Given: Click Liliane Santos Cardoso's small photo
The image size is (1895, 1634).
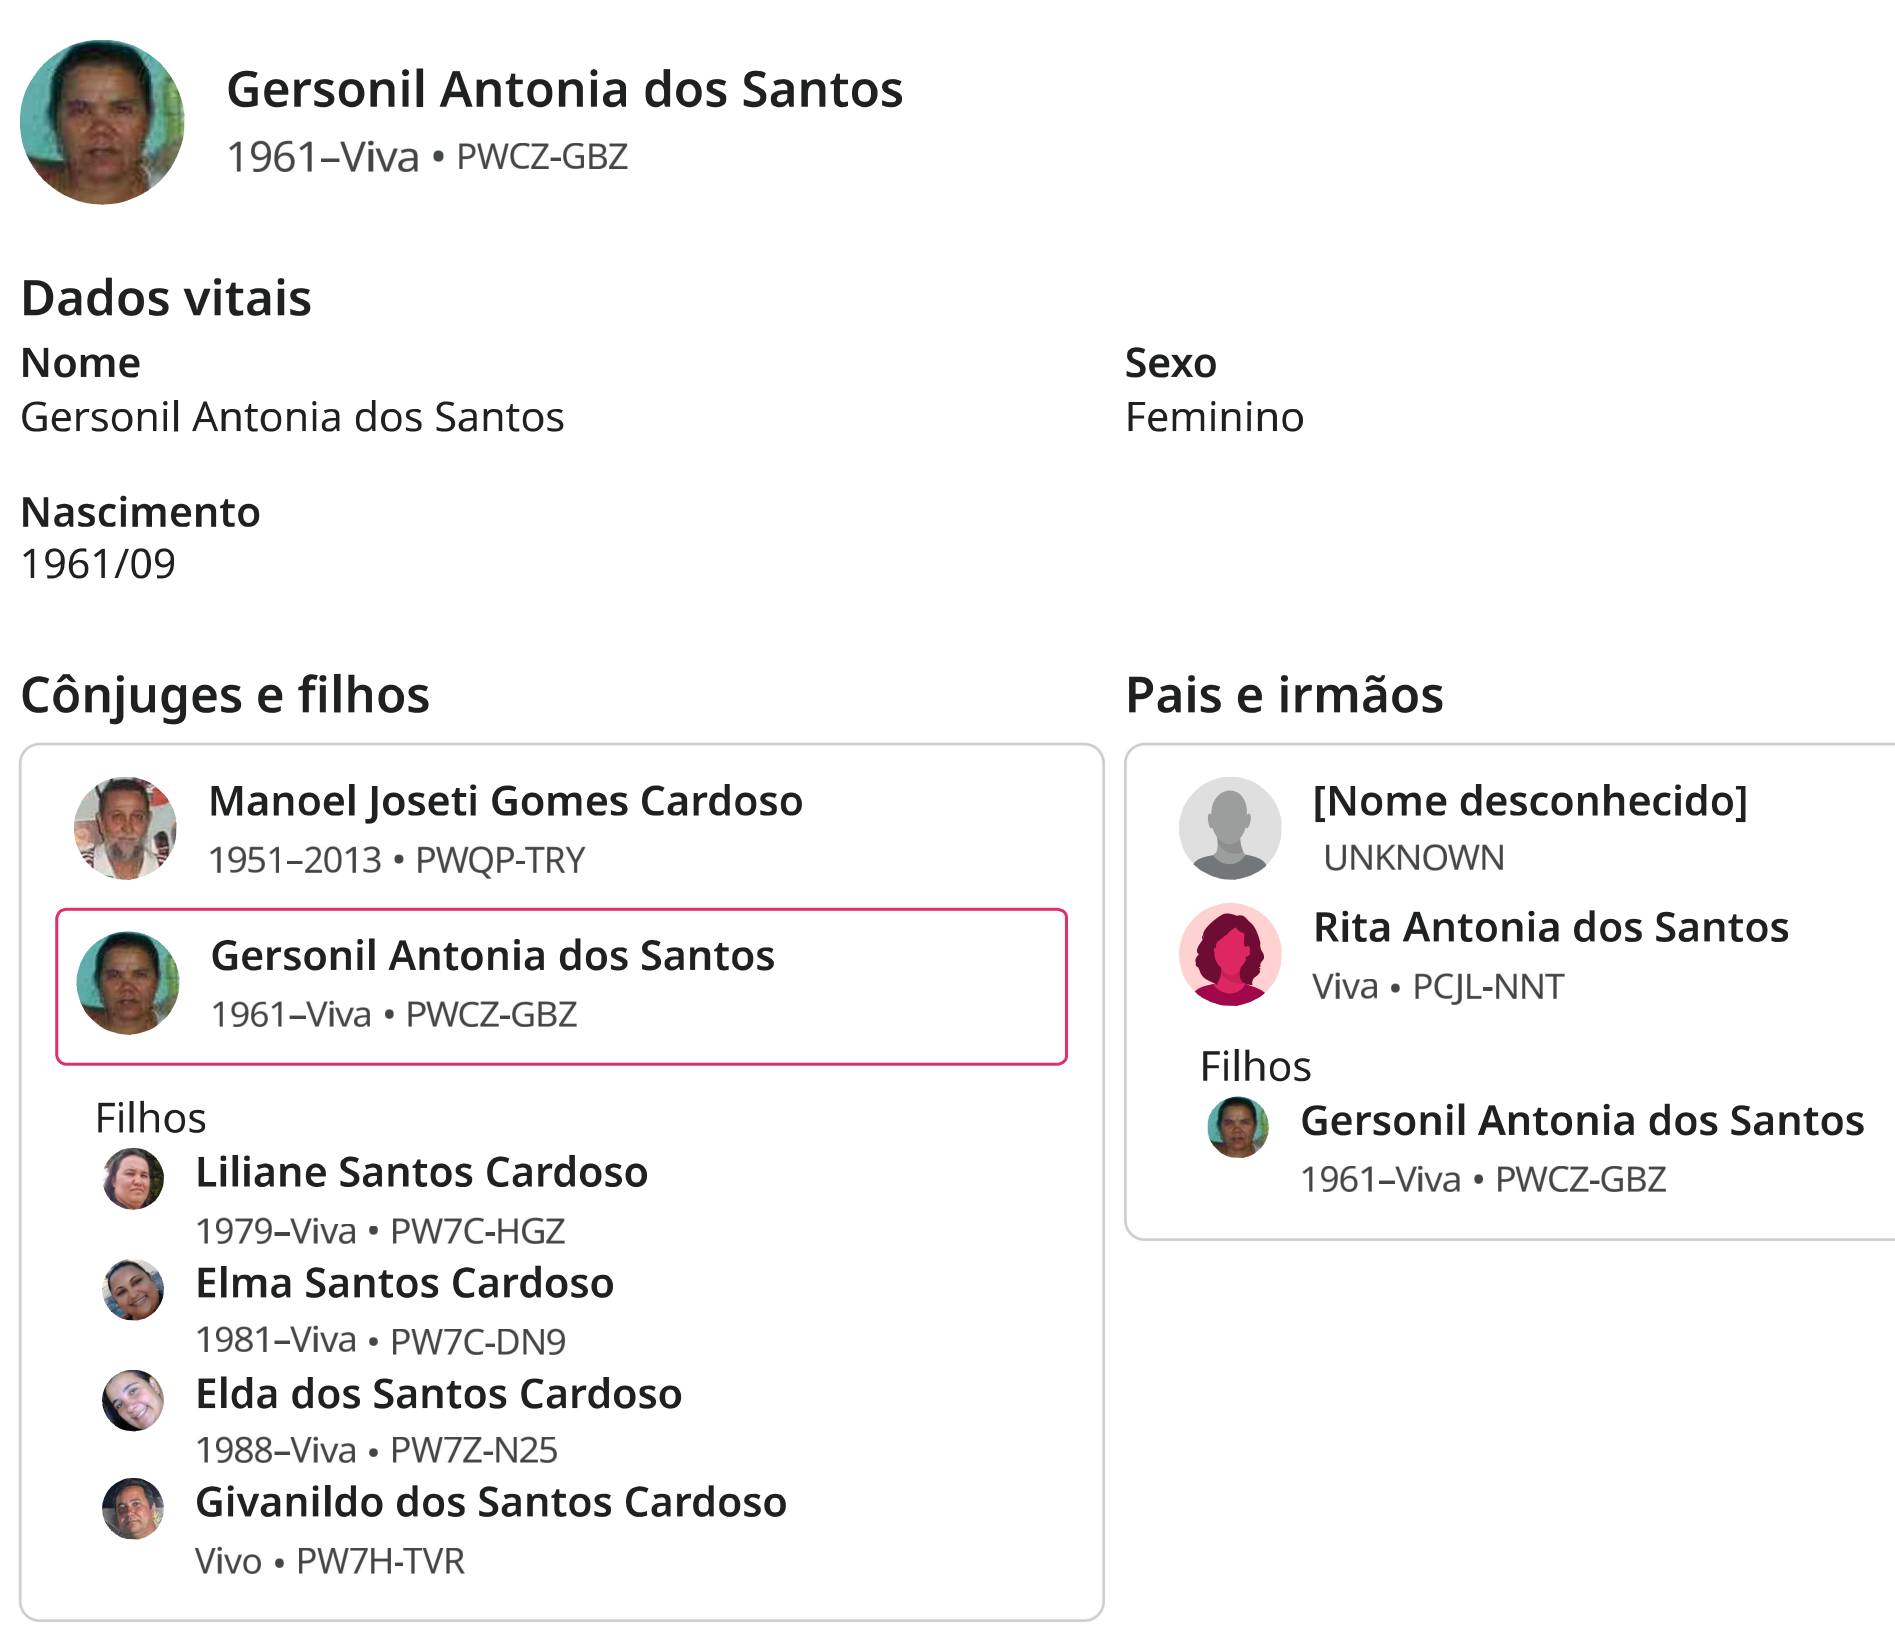Looking at the screenshot, I should pos(133,1179).
